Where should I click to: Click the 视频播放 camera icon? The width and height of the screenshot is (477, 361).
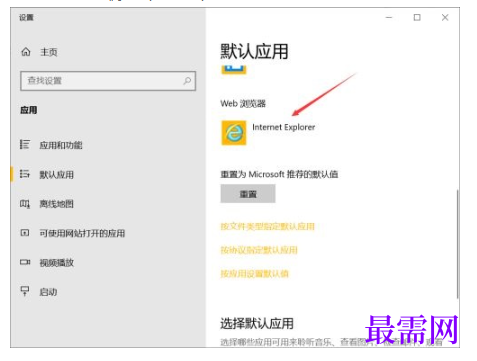coord(25,262)
